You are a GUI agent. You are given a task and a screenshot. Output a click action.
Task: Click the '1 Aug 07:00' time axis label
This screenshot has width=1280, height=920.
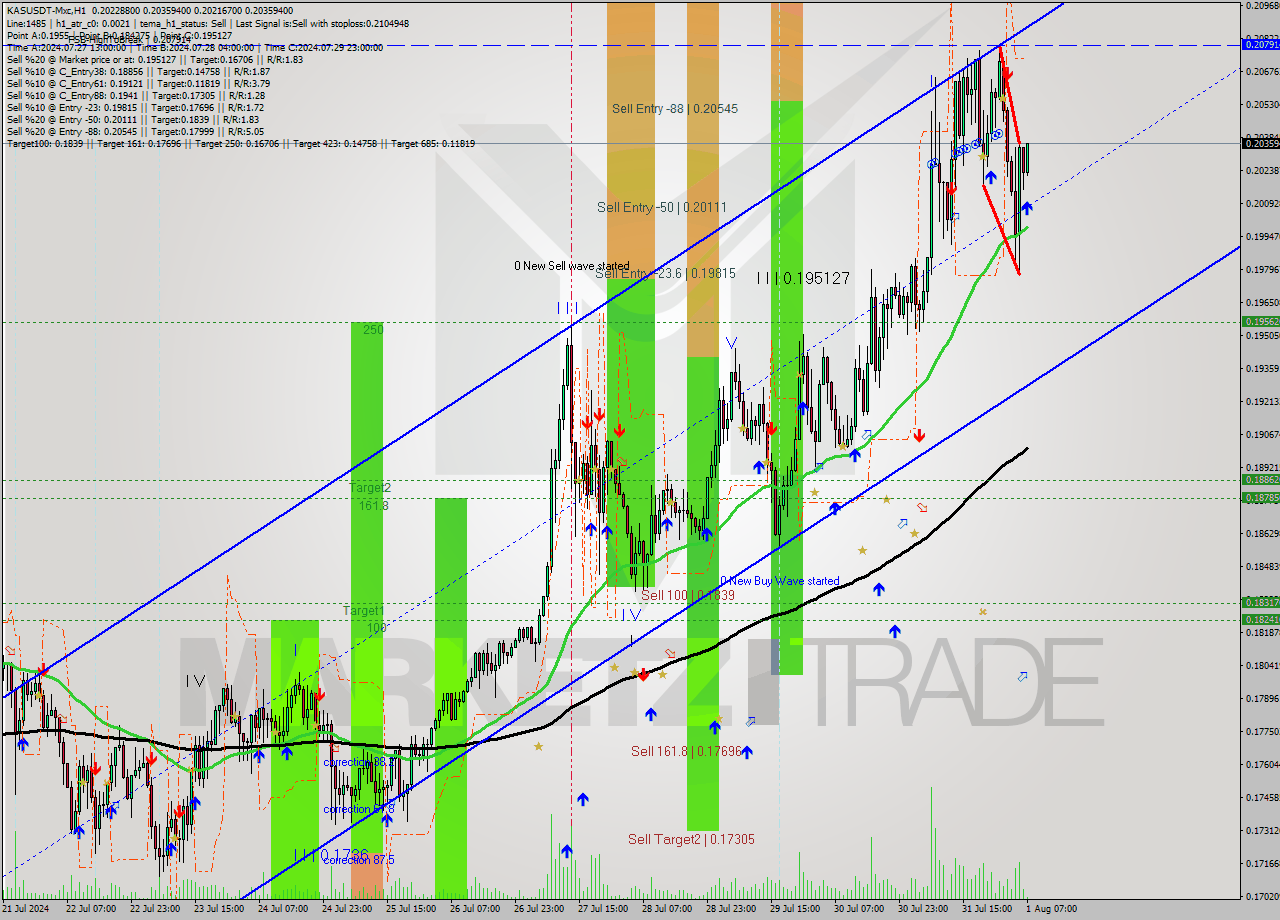1051,909
